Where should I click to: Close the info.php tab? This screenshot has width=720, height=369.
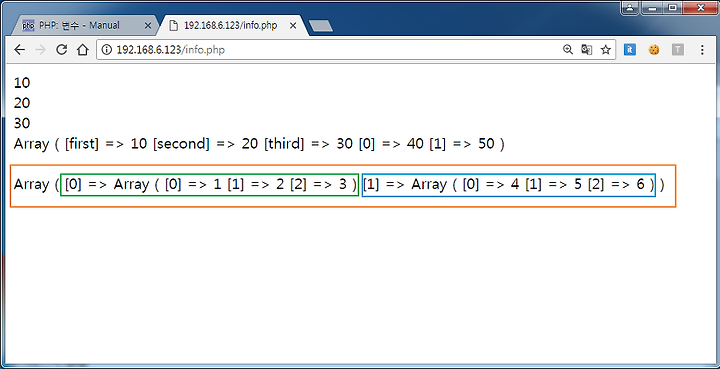[x=293, y=26]
